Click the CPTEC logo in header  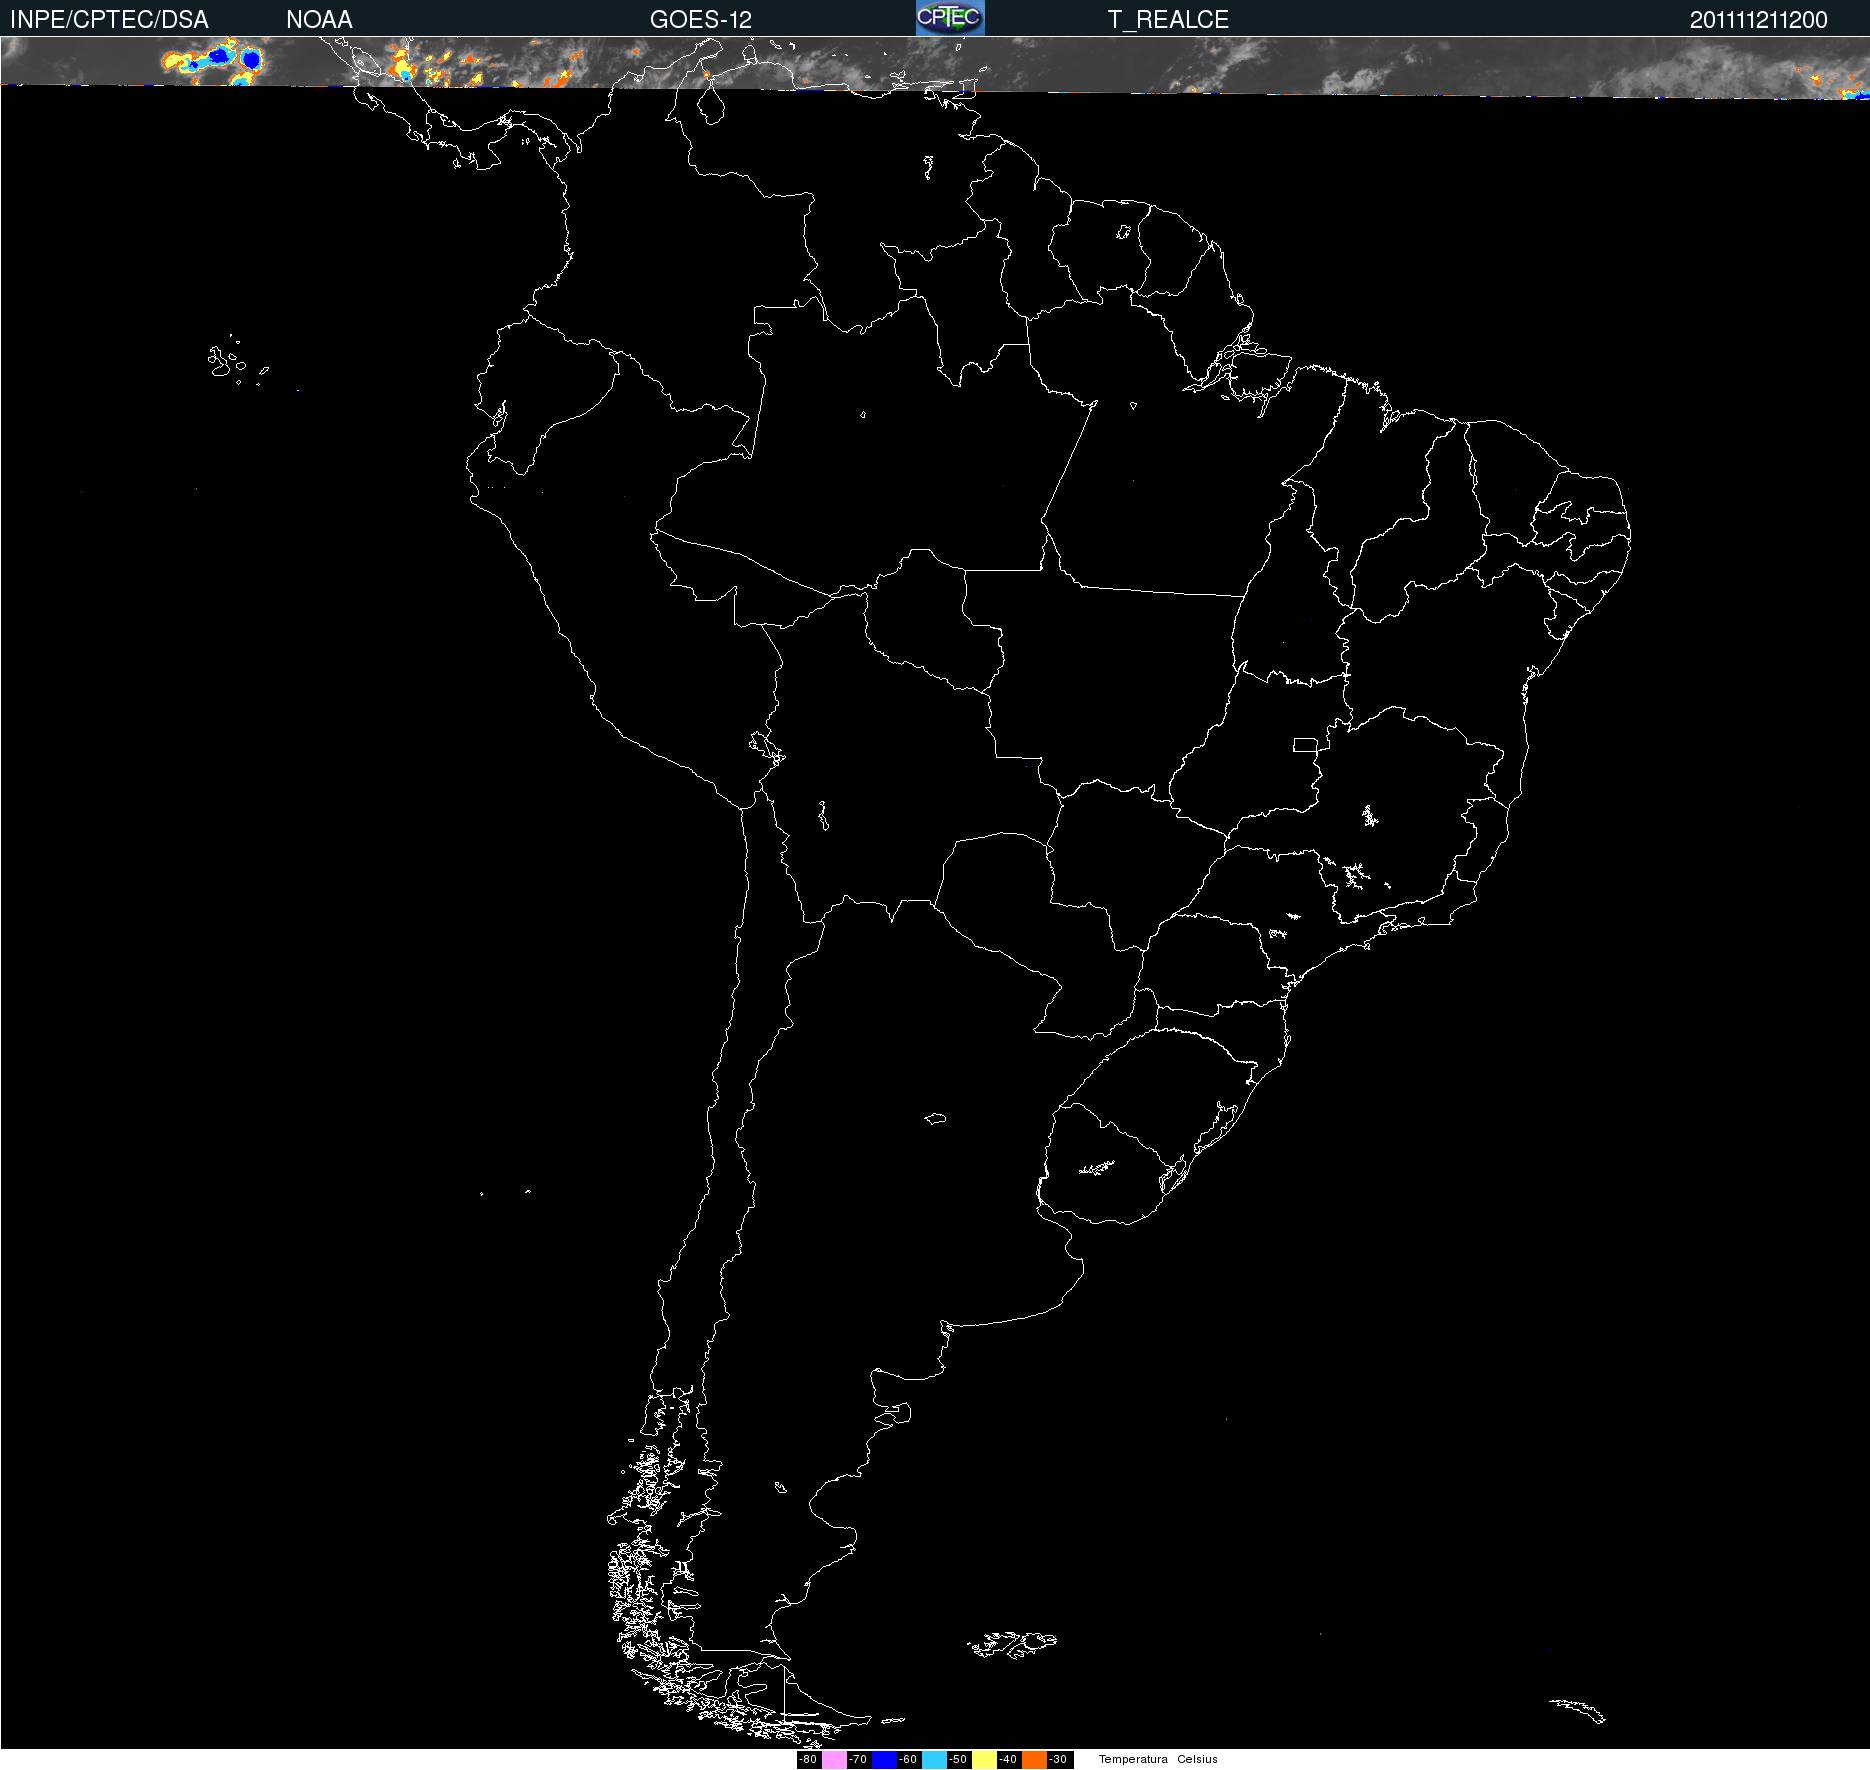(x=950, y=18)
